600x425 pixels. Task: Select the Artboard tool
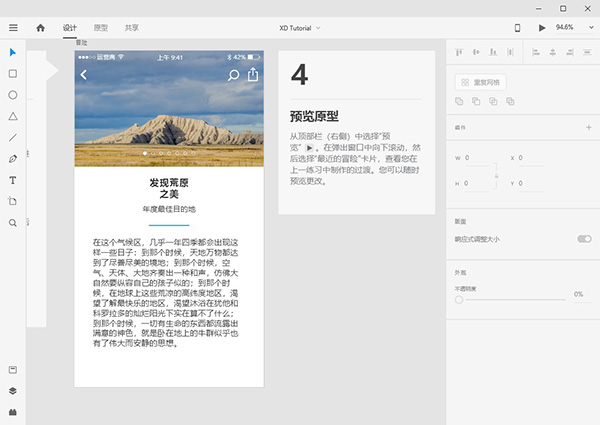coord(13,201)
